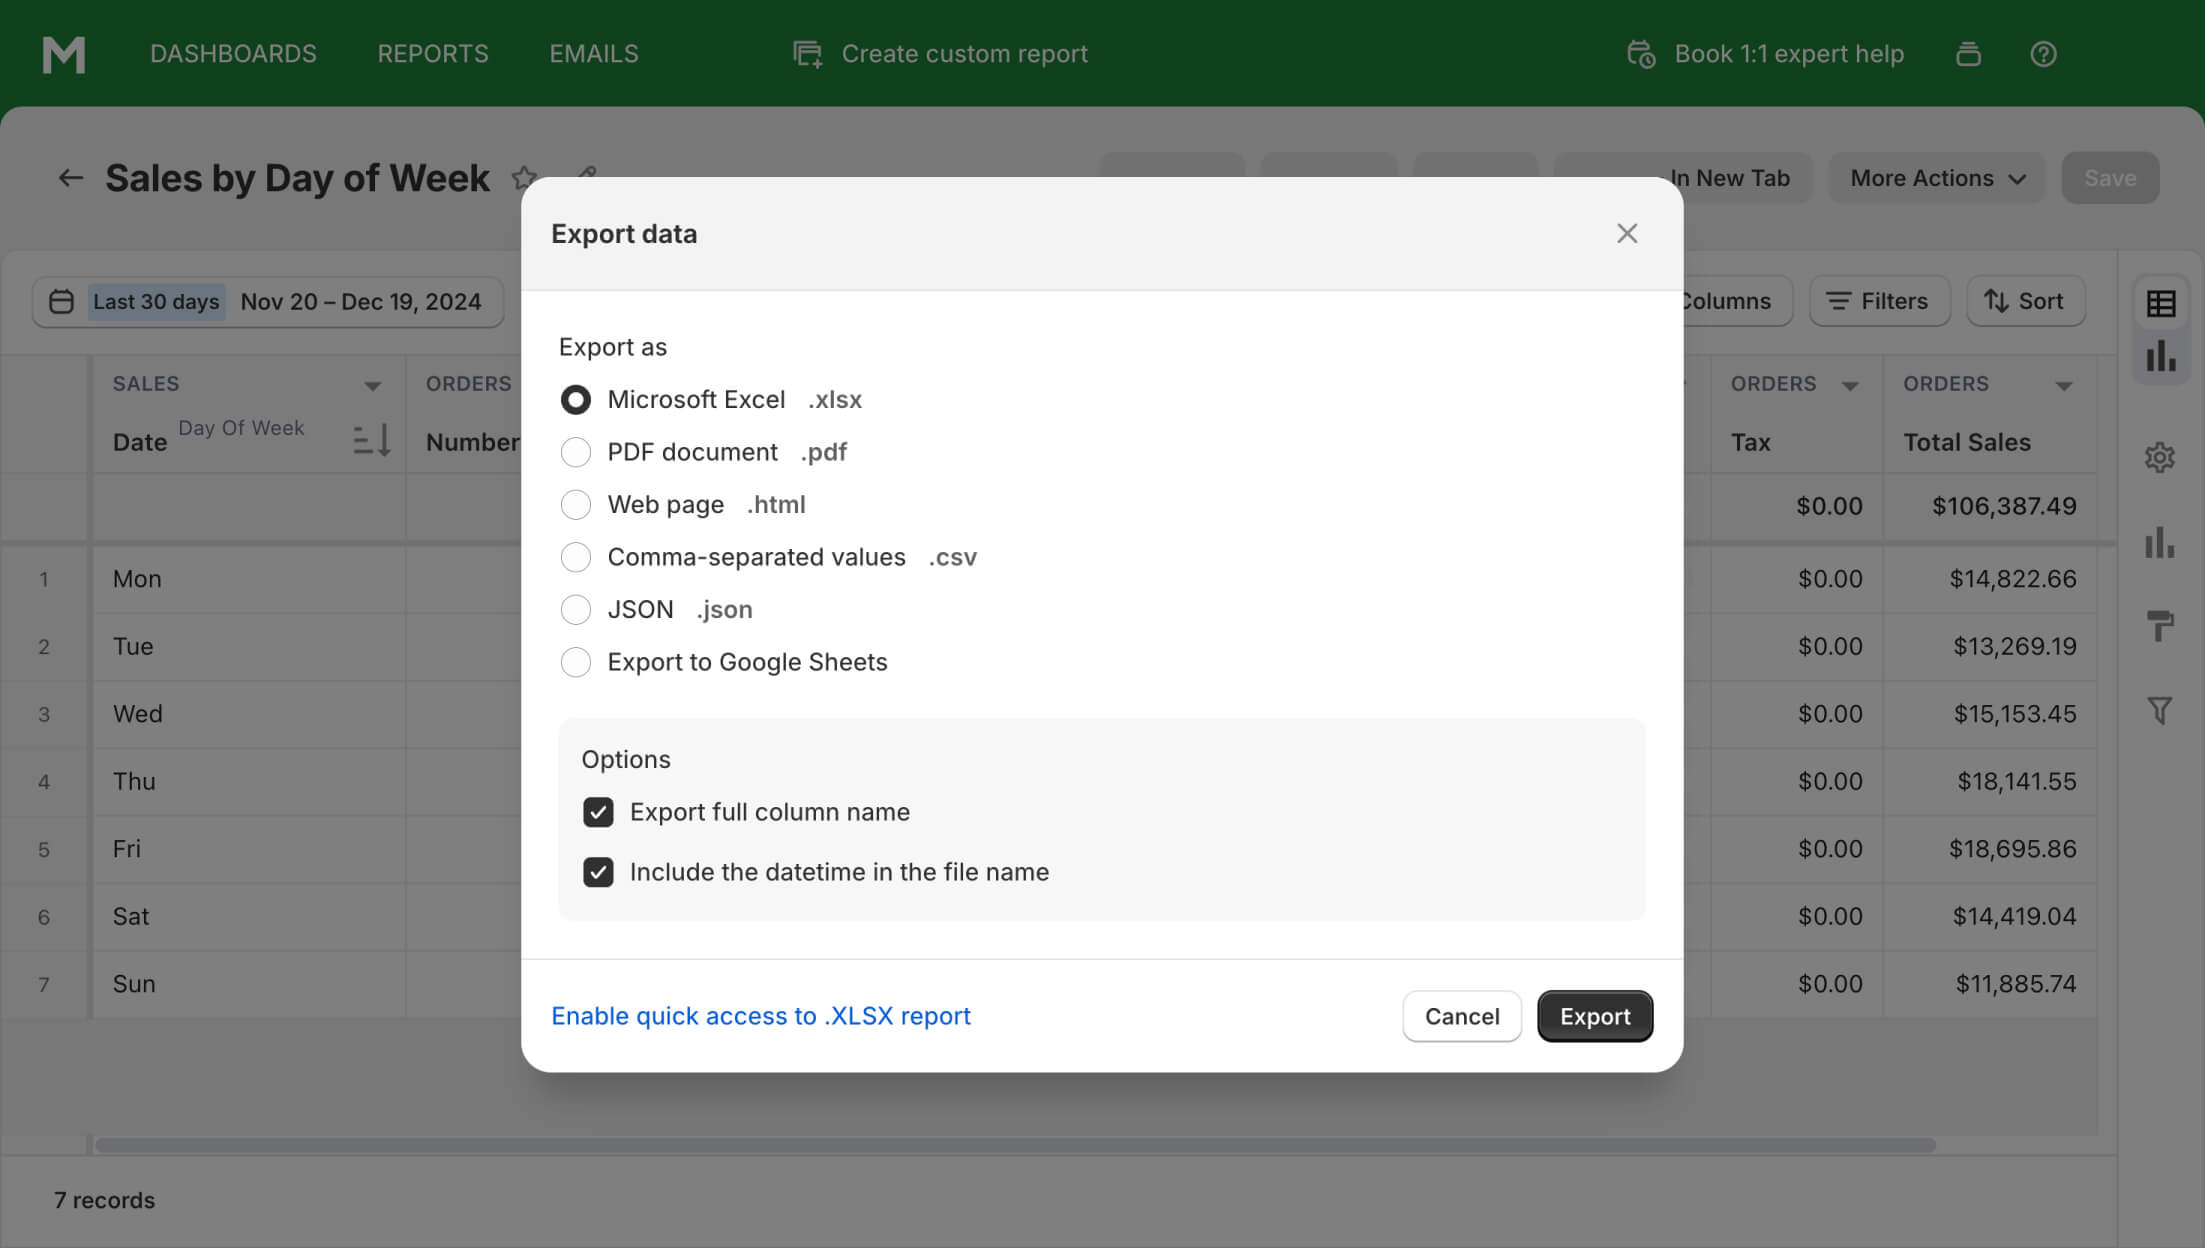Select Export to Google Sheets option
Screen dimensions: 2205x1248
click(576, 662)
